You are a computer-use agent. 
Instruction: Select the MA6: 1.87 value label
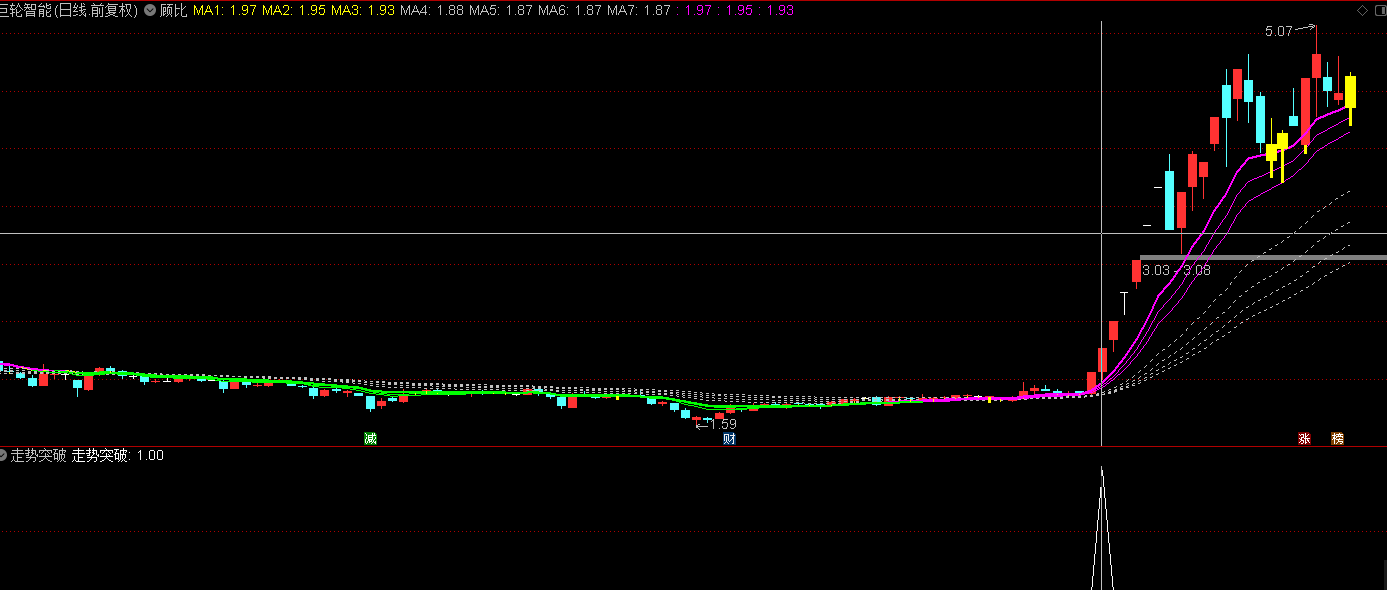(570, 10)
